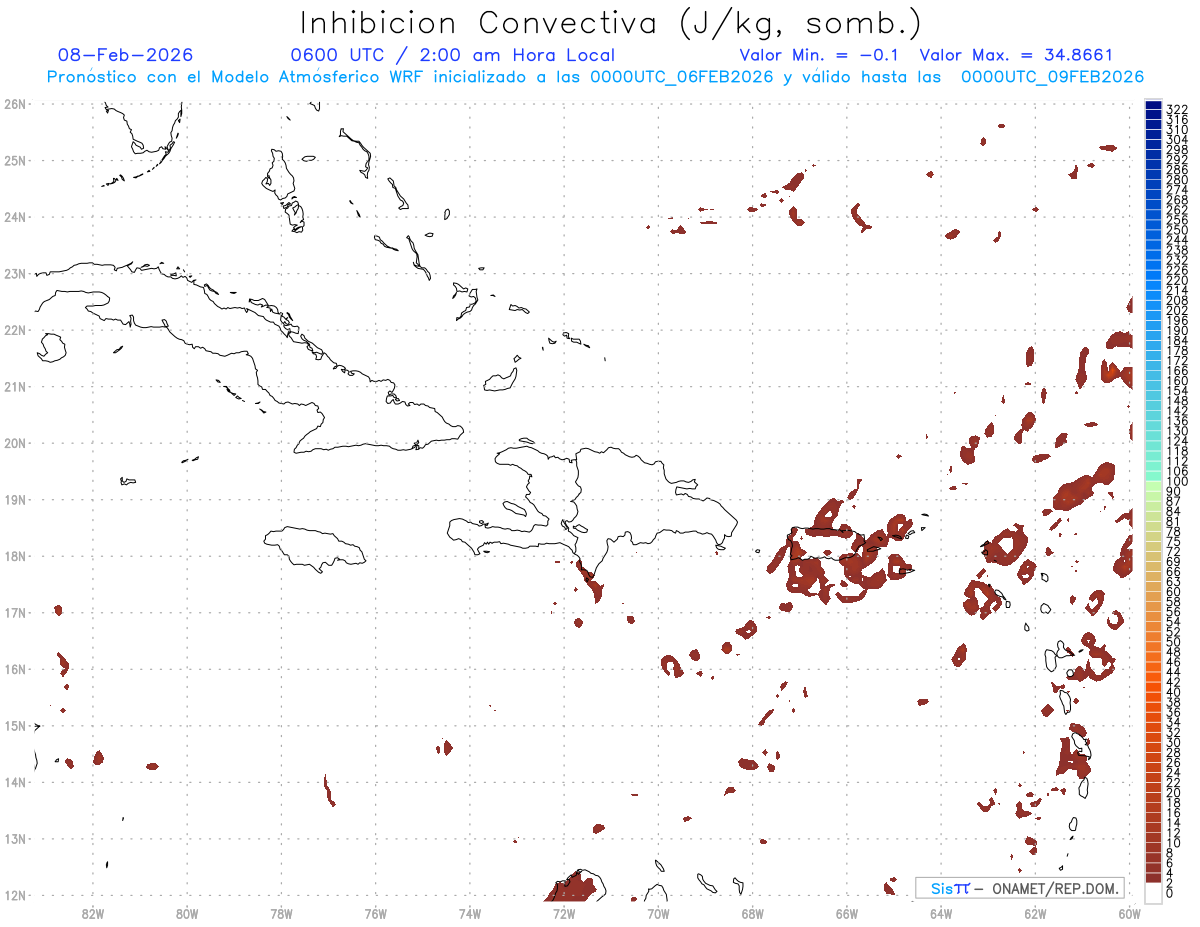1200x927 pixels.
Task: Click the '76W' longitude label
Action: click(375, 912)
